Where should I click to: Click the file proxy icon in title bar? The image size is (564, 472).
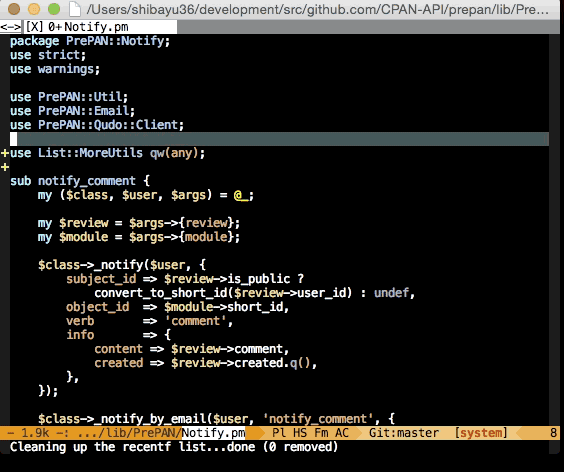tap(75, 9)
